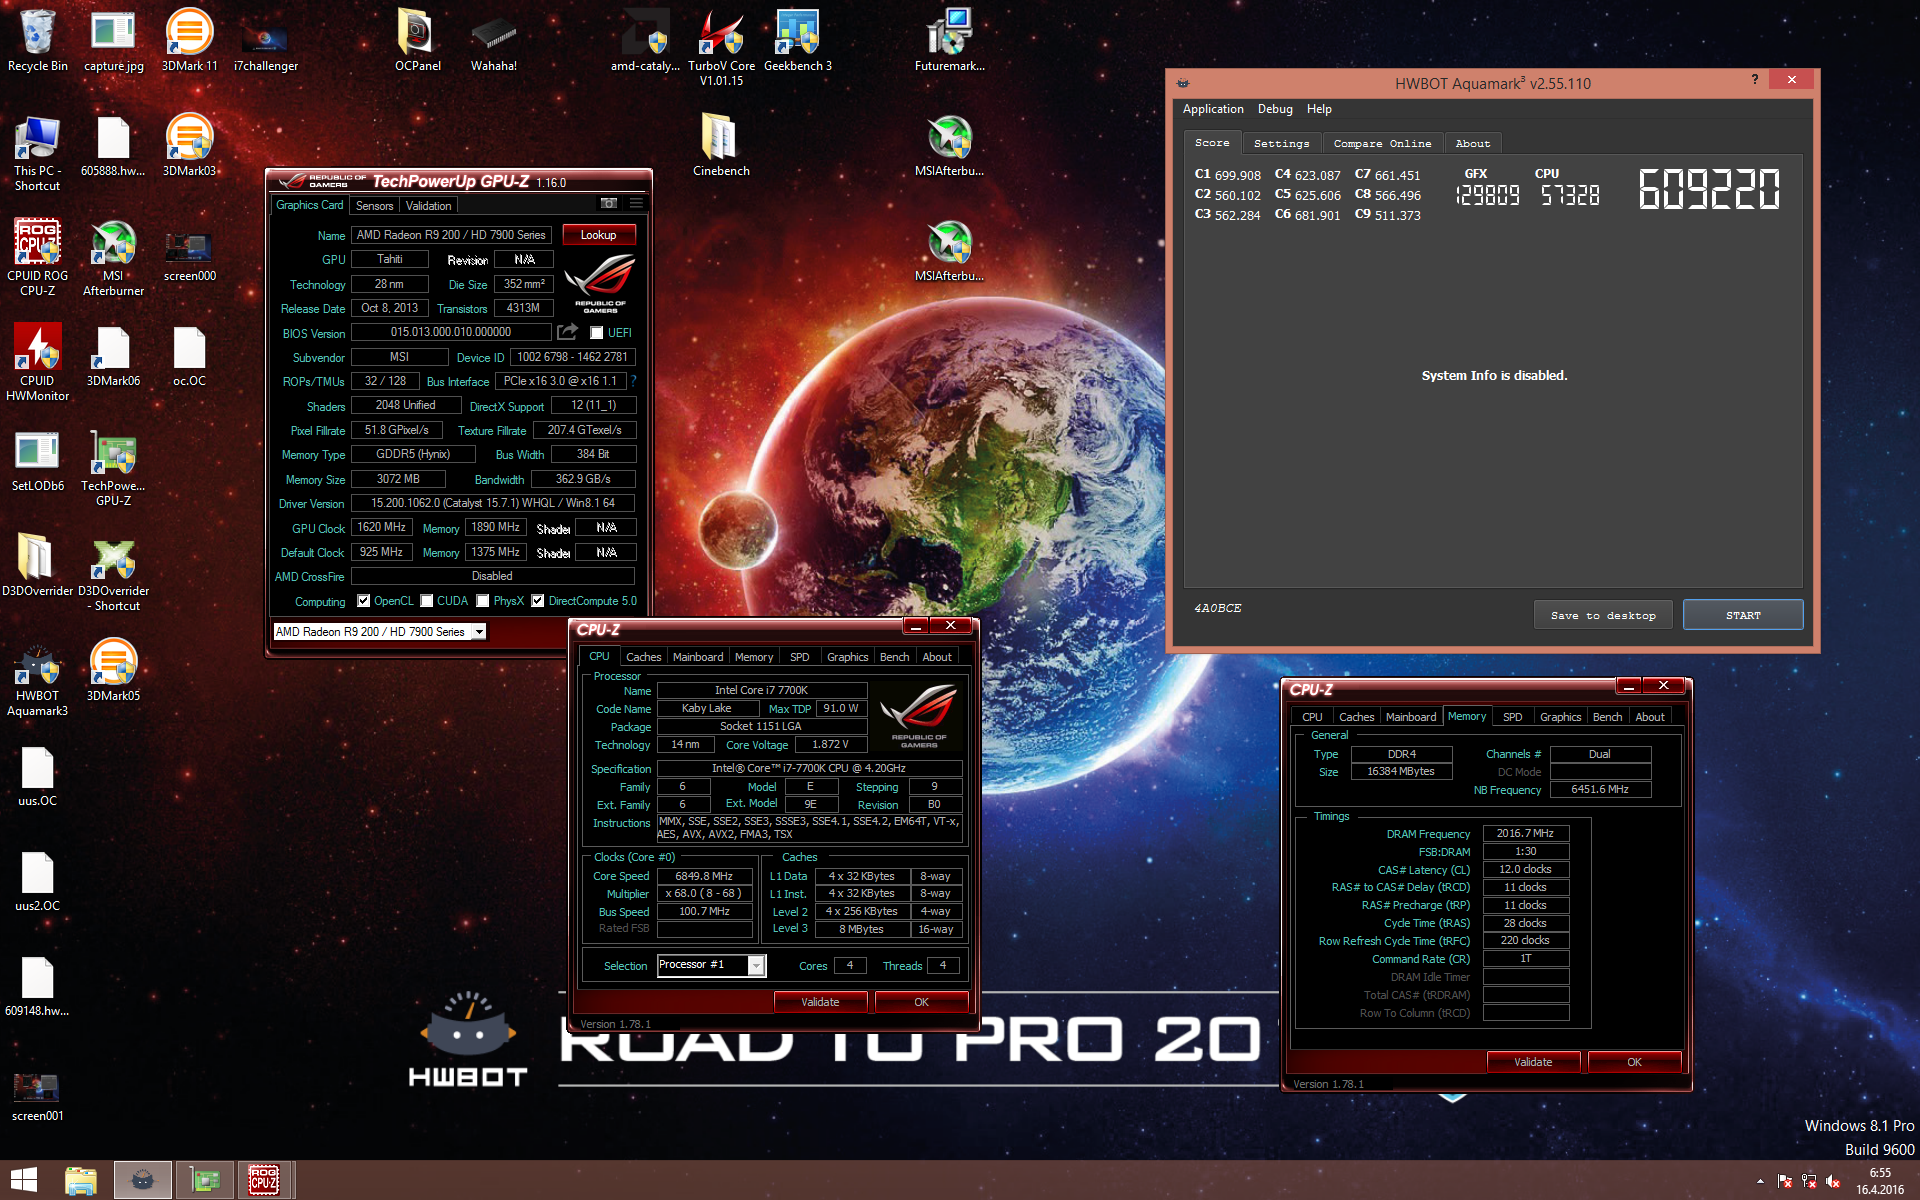Screen dimensions: 1920x1200
Task: Click the Aquamark title bar help question mark
Action: (x=1754, y=79)
